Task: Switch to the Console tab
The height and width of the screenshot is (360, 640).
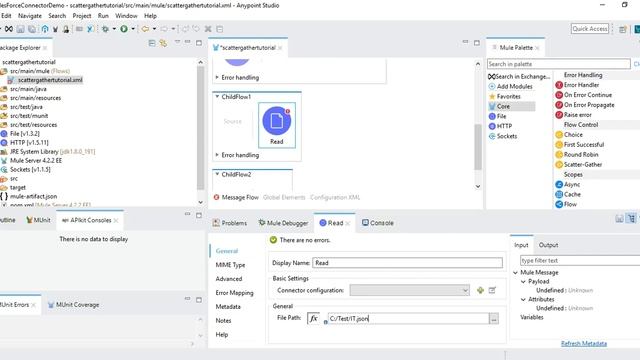Action: coord(378,223)
